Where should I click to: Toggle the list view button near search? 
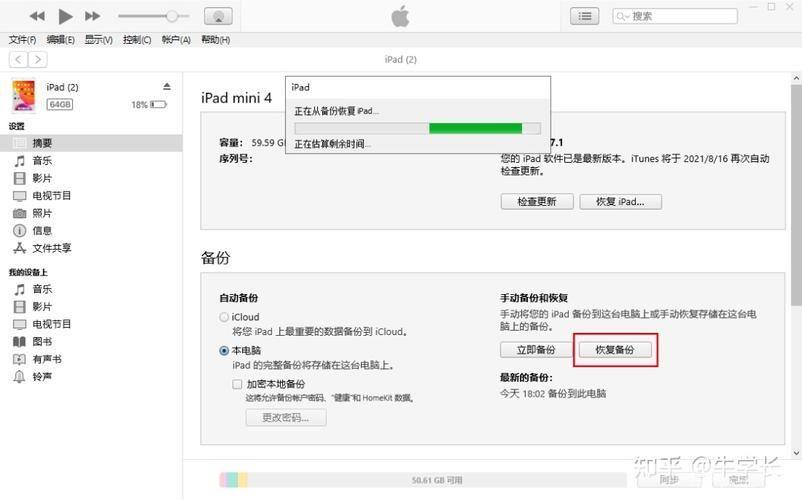pyautogui.click(x=585, y=16)
